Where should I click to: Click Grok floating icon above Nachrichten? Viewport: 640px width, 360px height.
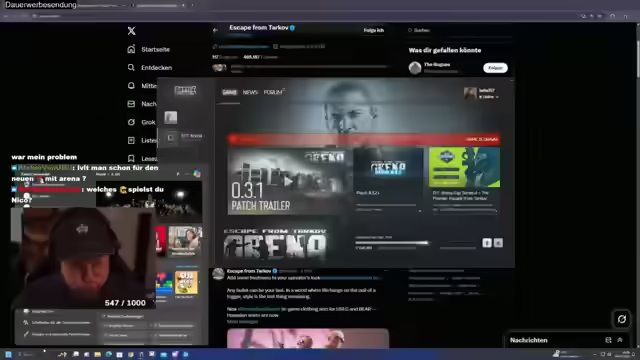(x=622, y=319)
